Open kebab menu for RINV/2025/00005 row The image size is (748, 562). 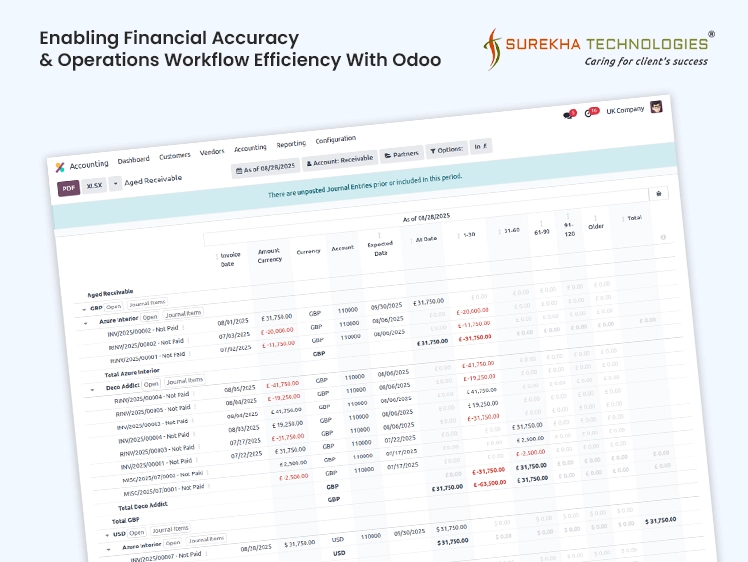[196, 407]
